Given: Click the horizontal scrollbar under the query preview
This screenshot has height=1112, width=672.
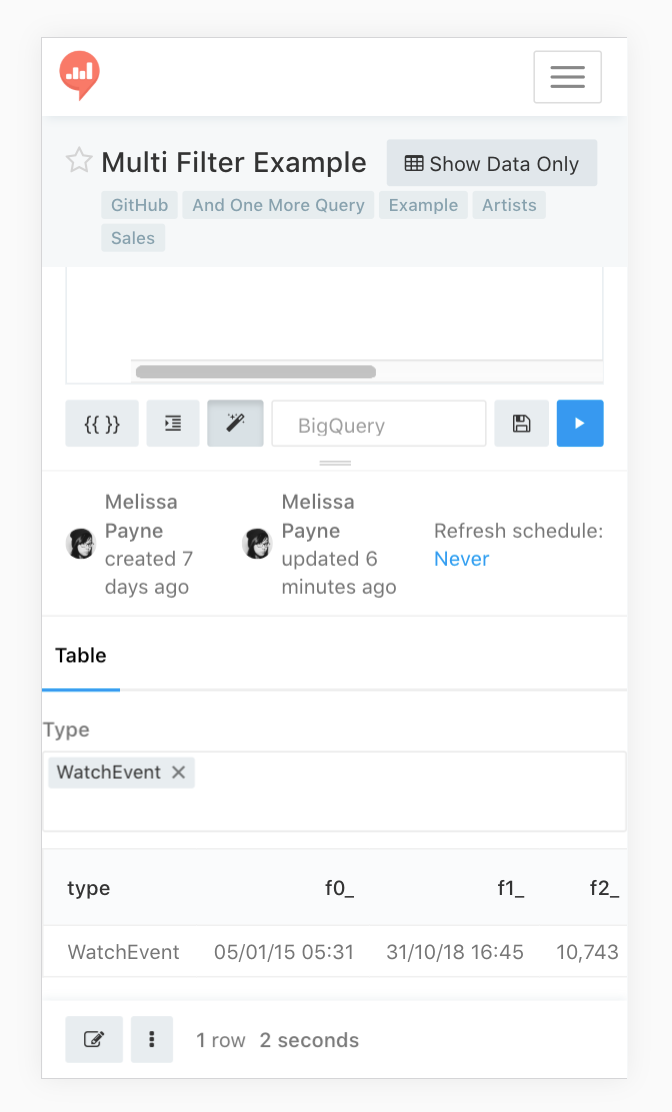Looking at the screenshot, I should [255, 371].
